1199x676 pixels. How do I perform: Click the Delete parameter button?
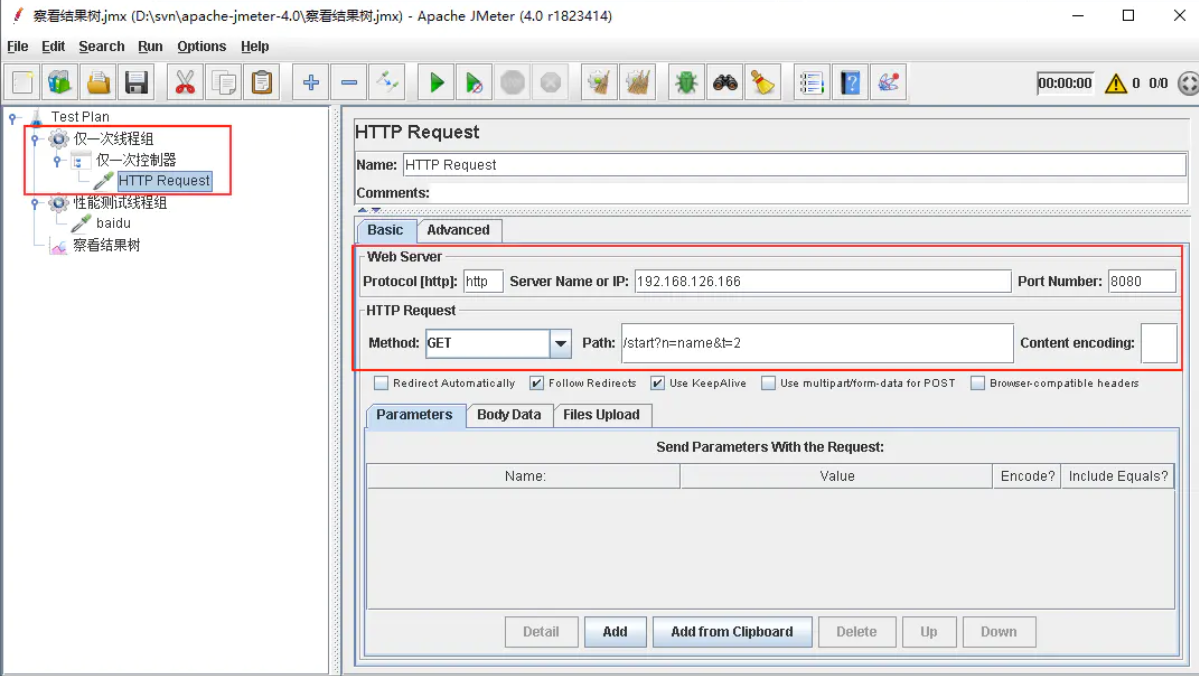pyautogui.click(x=856, y=632)
